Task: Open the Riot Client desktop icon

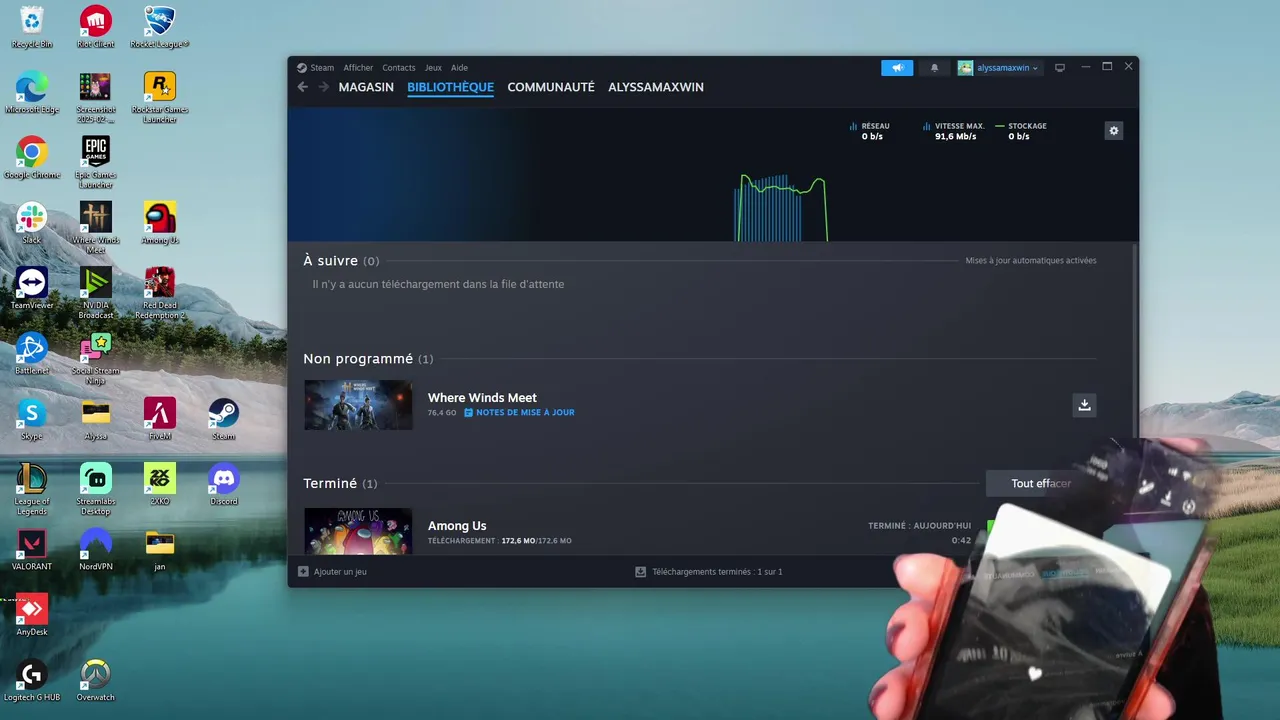Action: 96,26
